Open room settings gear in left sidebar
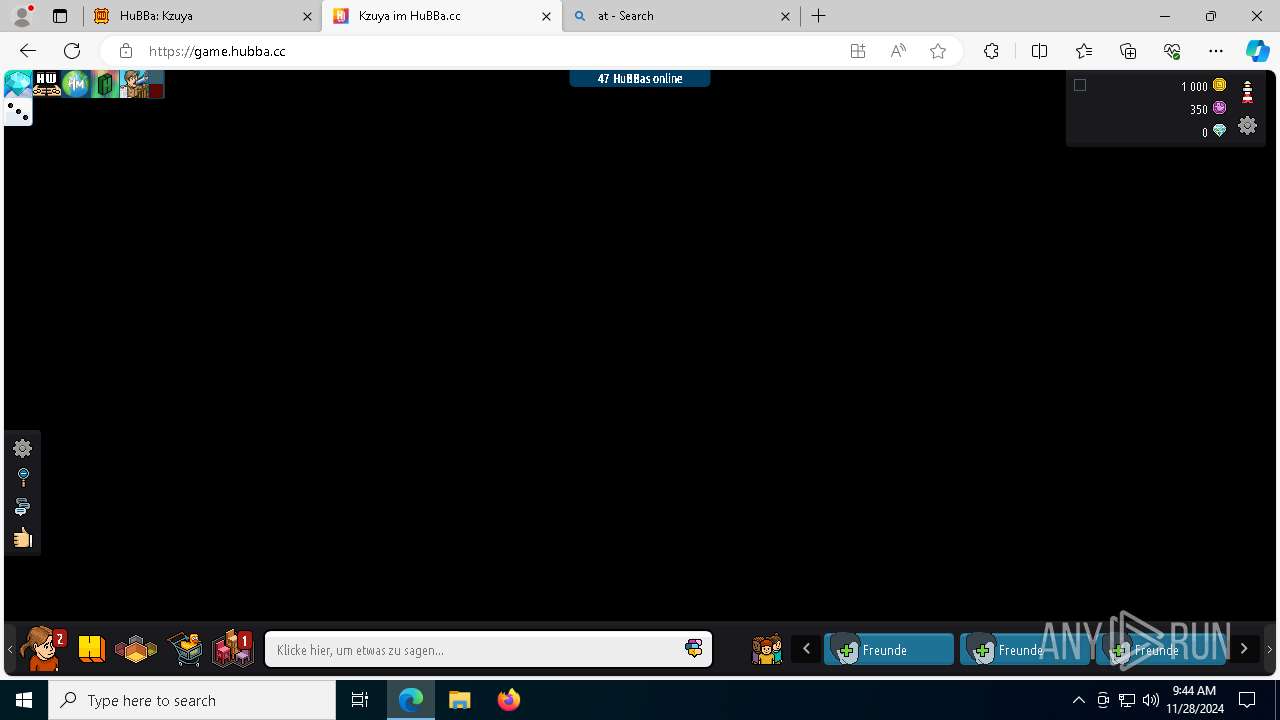The image size is (1280, 720). click(x=23, y=448)
